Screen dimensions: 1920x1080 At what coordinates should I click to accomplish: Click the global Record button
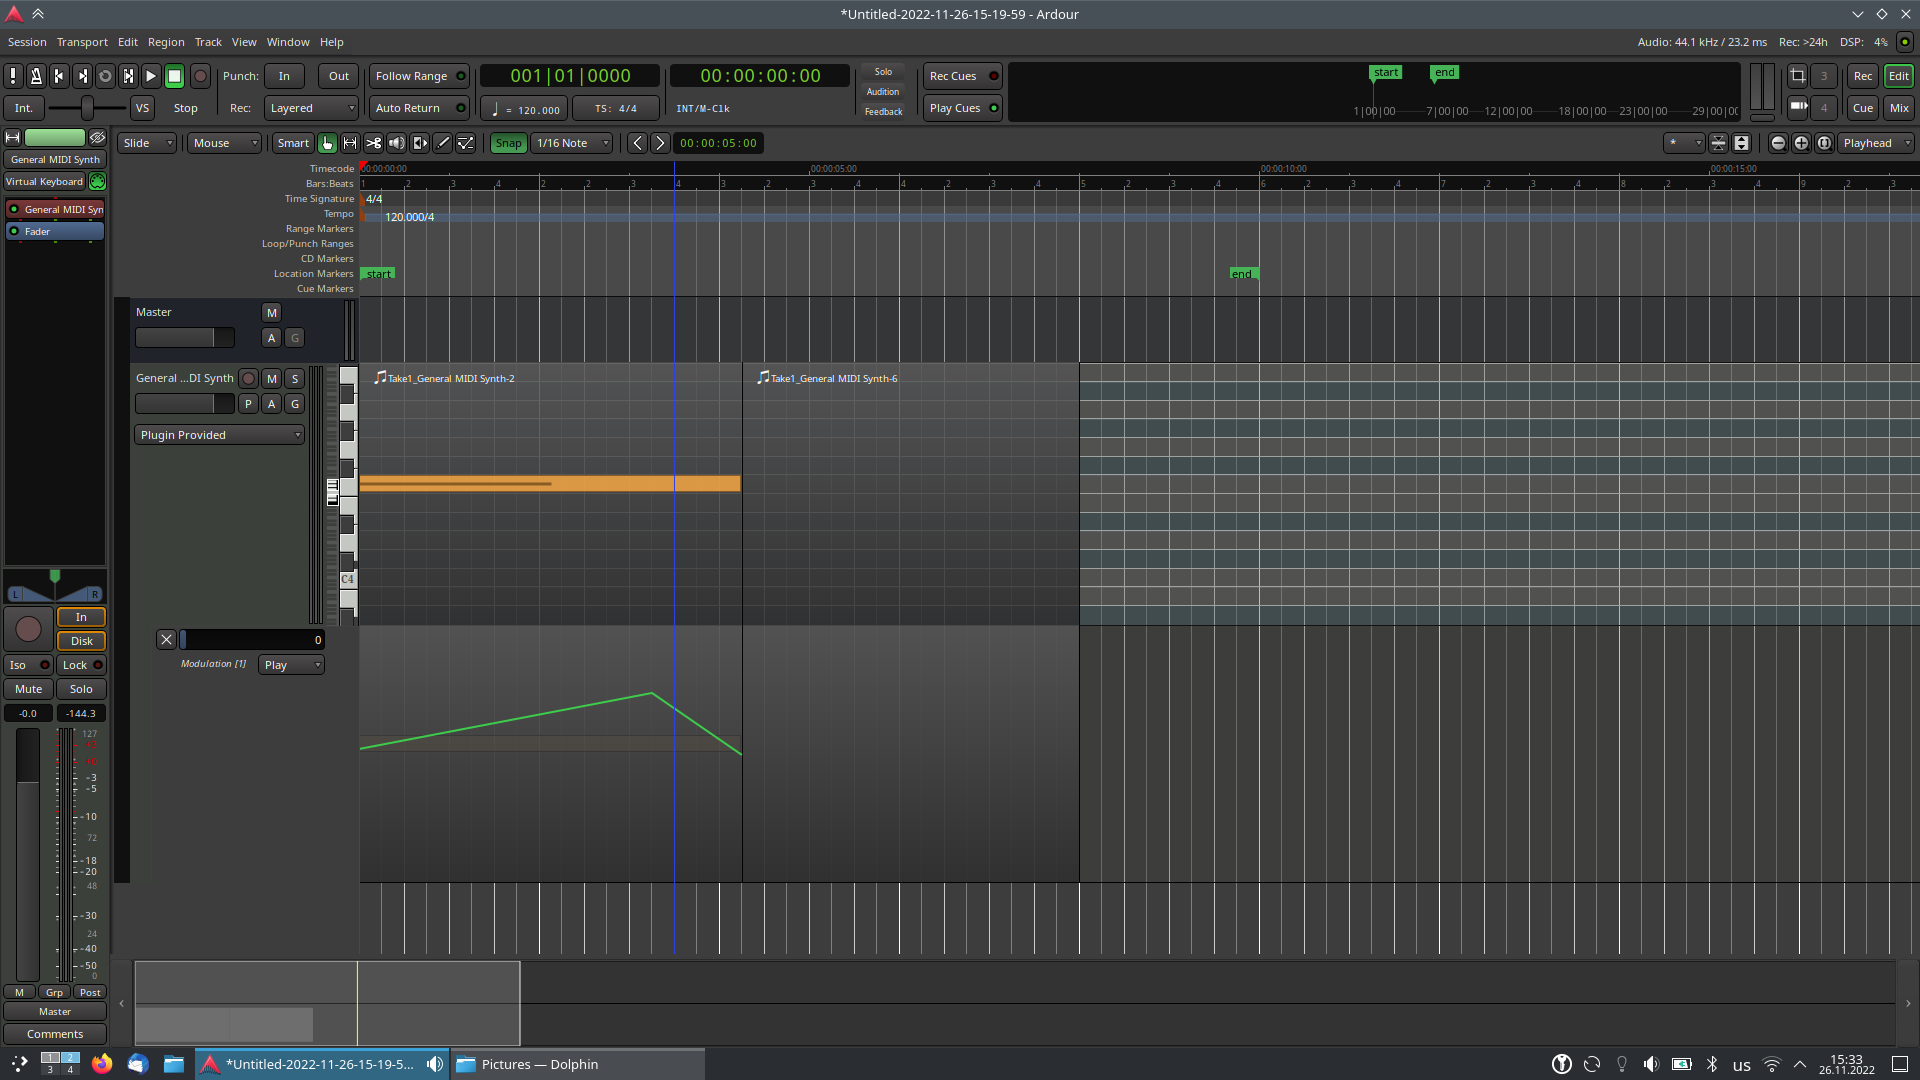[x=200, y=76]
